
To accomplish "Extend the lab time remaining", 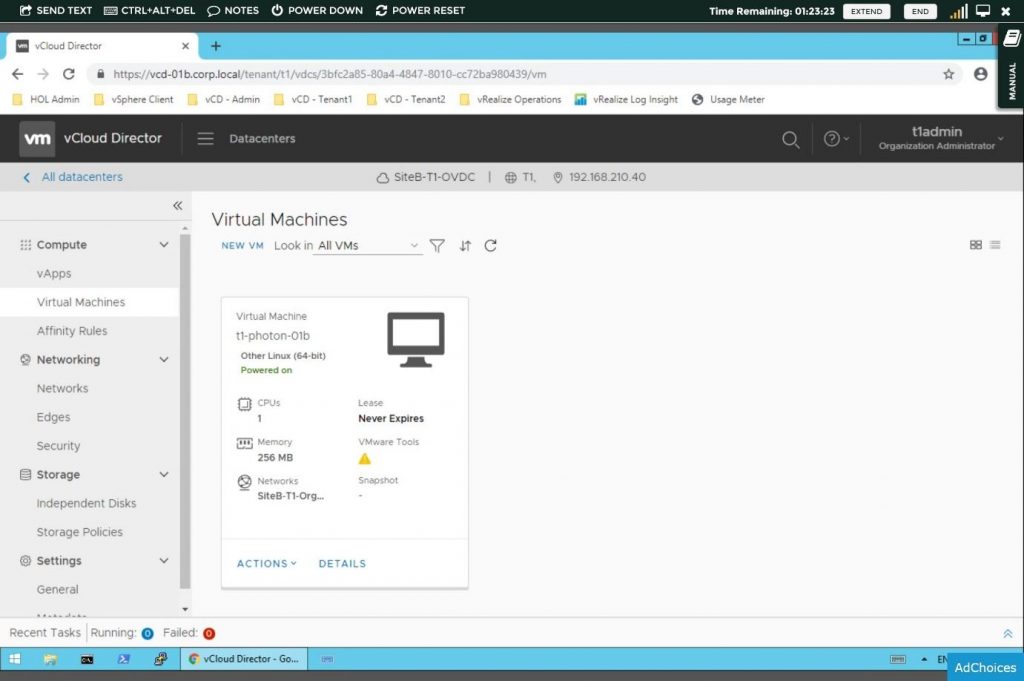I will click(x=866, y=11).
